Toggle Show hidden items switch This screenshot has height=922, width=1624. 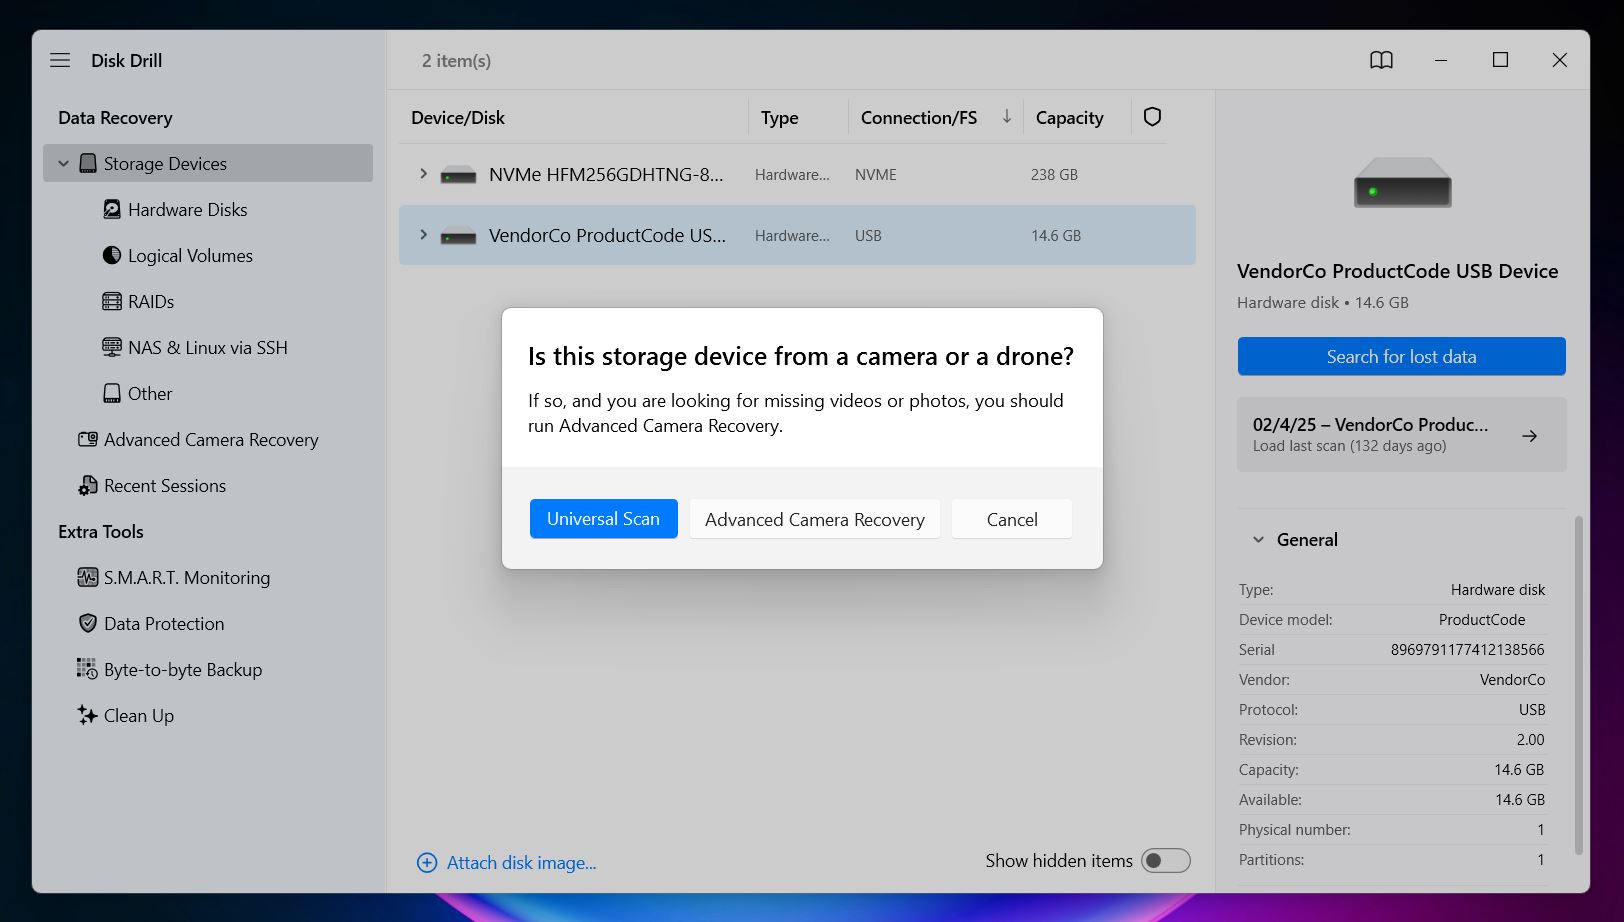pos(1166,861)
